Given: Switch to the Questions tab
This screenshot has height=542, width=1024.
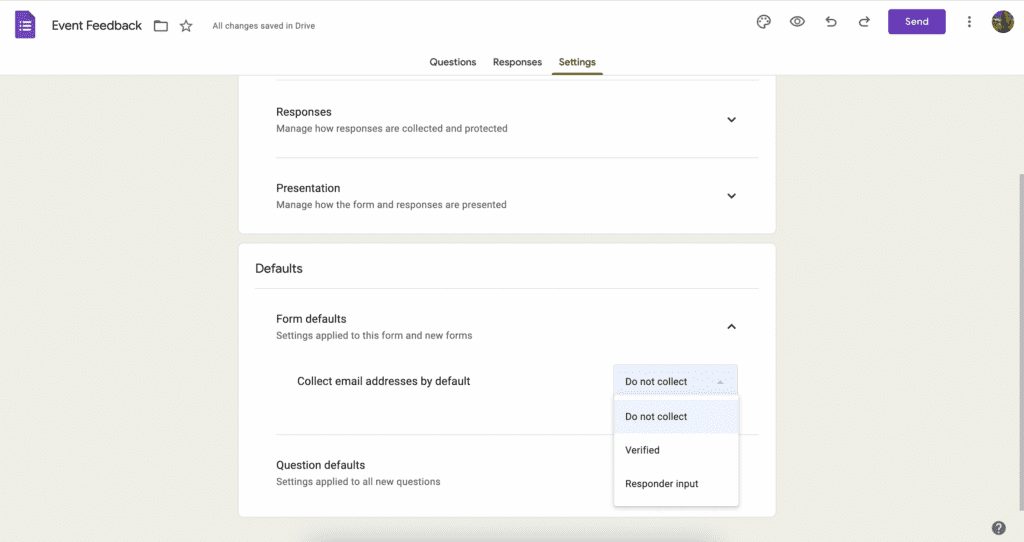Looking at the screenshot, I should tap(453, 62).
